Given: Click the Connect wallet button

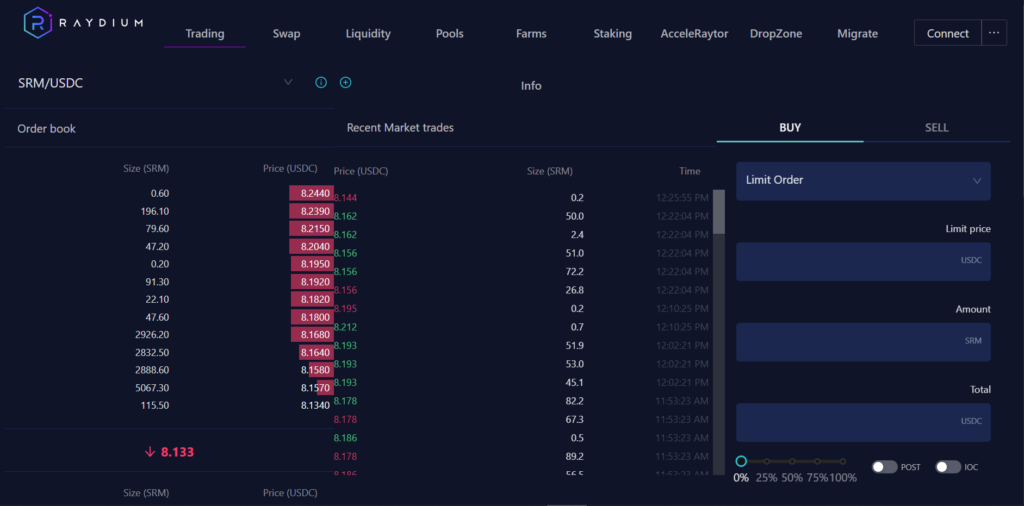Looking at the screenshot, I should pyautogui.click(x=948, y=33).
